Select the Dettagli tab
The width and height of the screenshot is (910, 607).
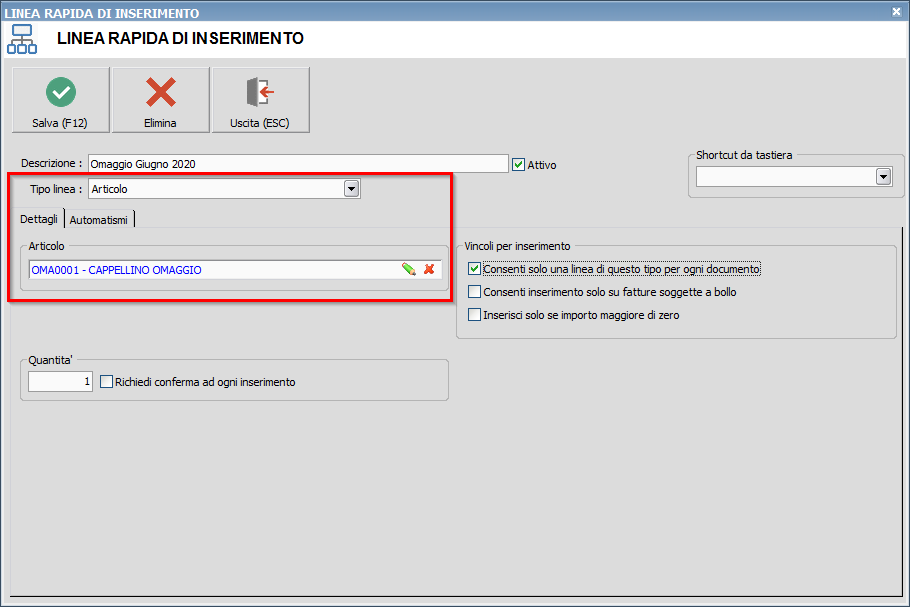(39, 219)
